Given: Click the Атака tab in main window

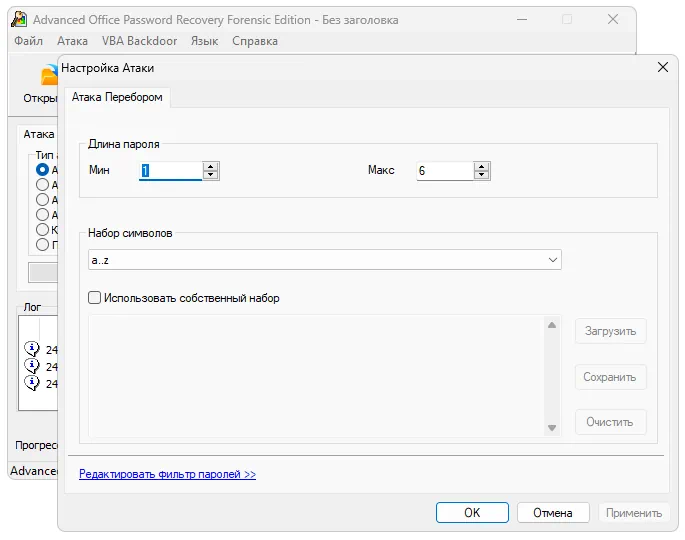Looking at the screenshot, I should (39, 134).
